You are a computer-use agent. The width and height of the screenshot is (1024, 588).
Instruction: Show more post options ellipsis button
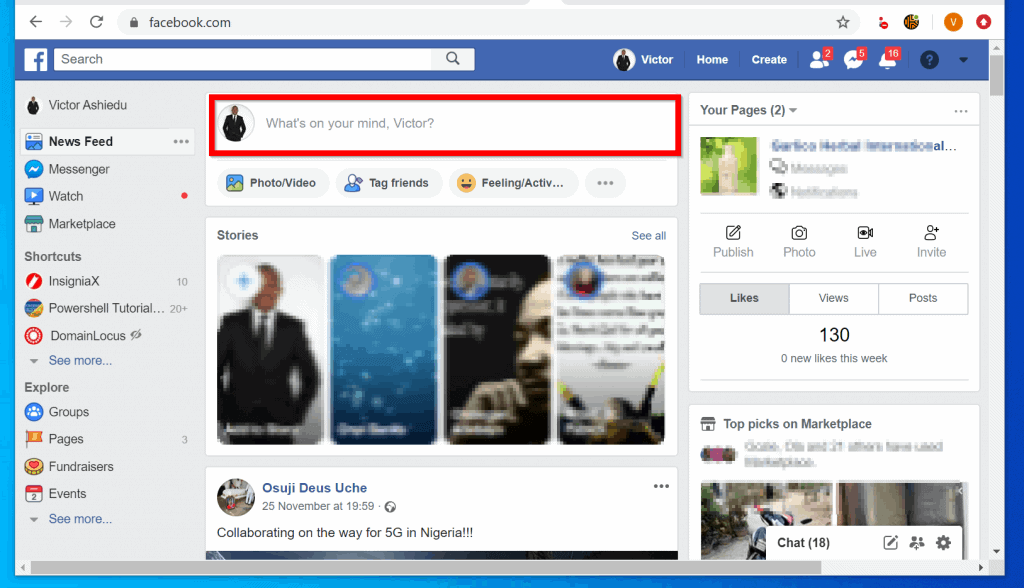(x=605, y=183)
